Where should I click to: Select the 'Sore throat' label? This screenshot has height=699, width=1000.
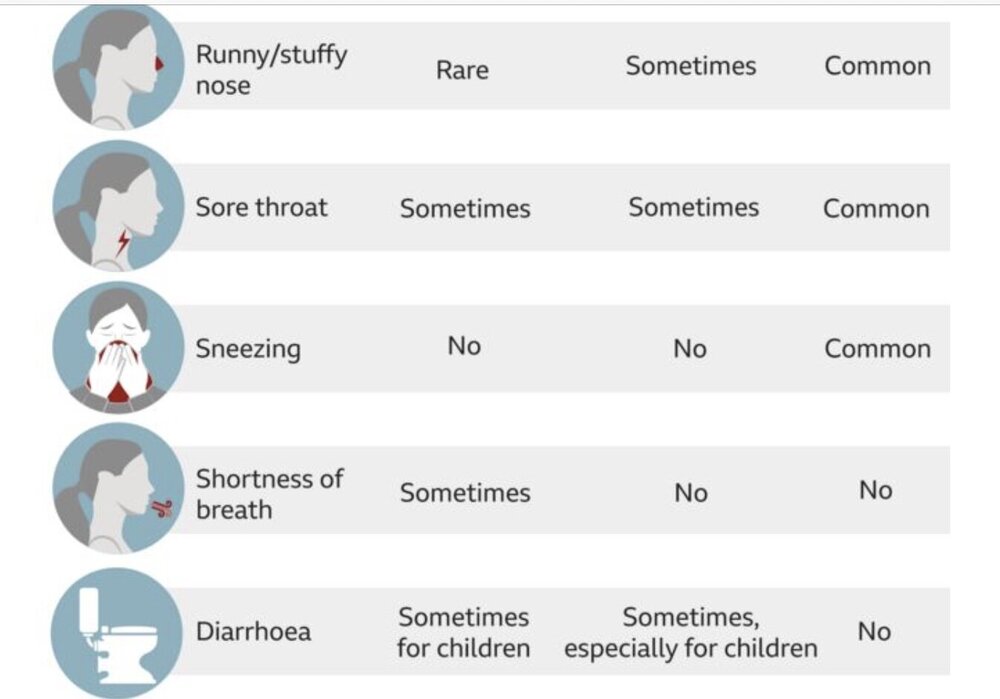pos(261,207)
